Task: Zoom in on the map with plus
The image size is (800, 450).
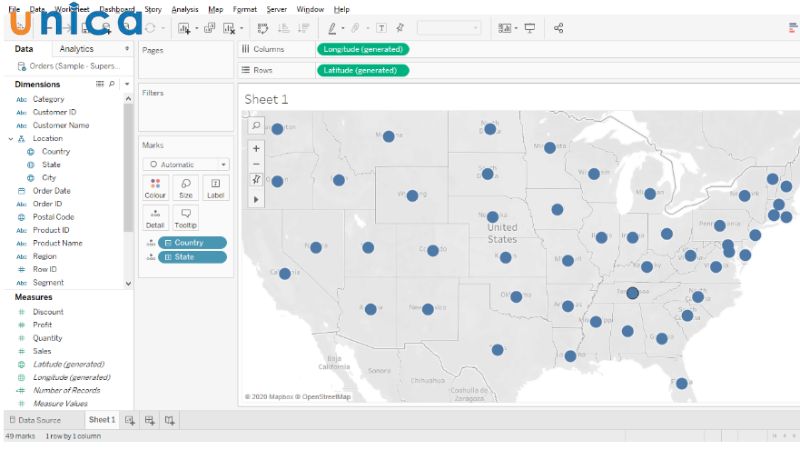Action: tap(256, 148)
